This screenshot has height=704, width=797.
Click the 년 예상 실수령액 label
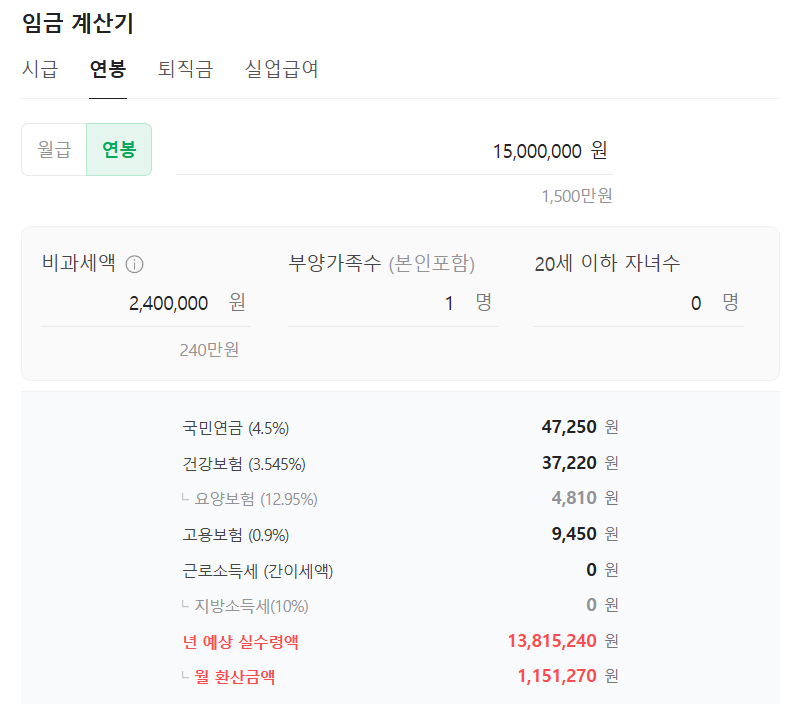coord(240,642)
